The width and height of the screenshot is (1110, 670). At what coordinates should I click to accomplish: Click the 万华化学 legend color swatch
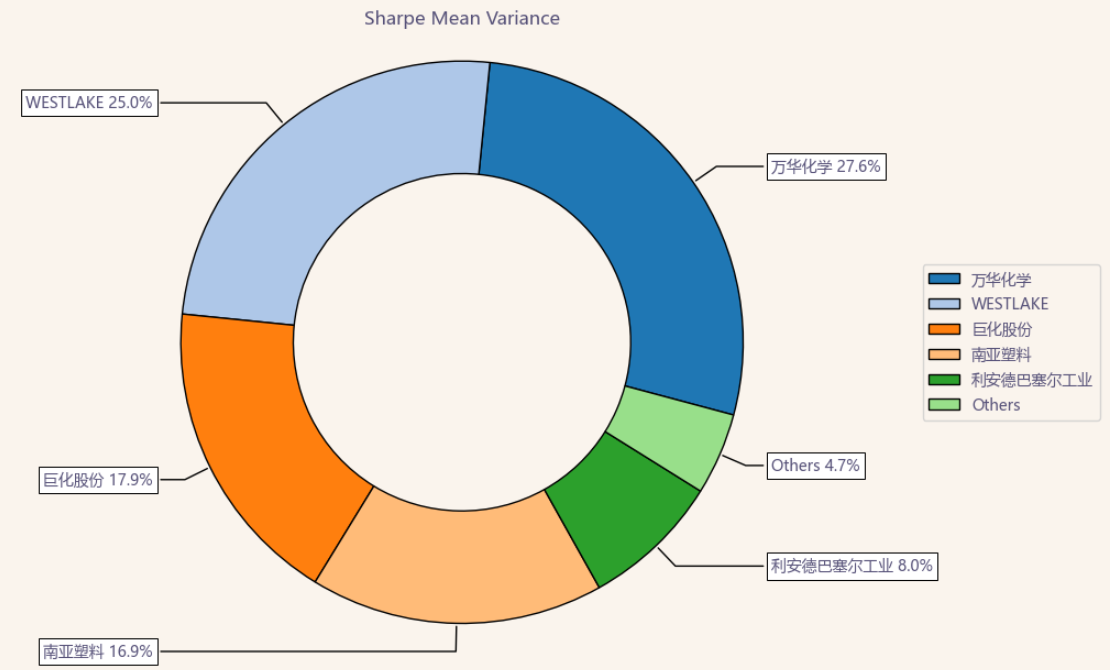944,279
